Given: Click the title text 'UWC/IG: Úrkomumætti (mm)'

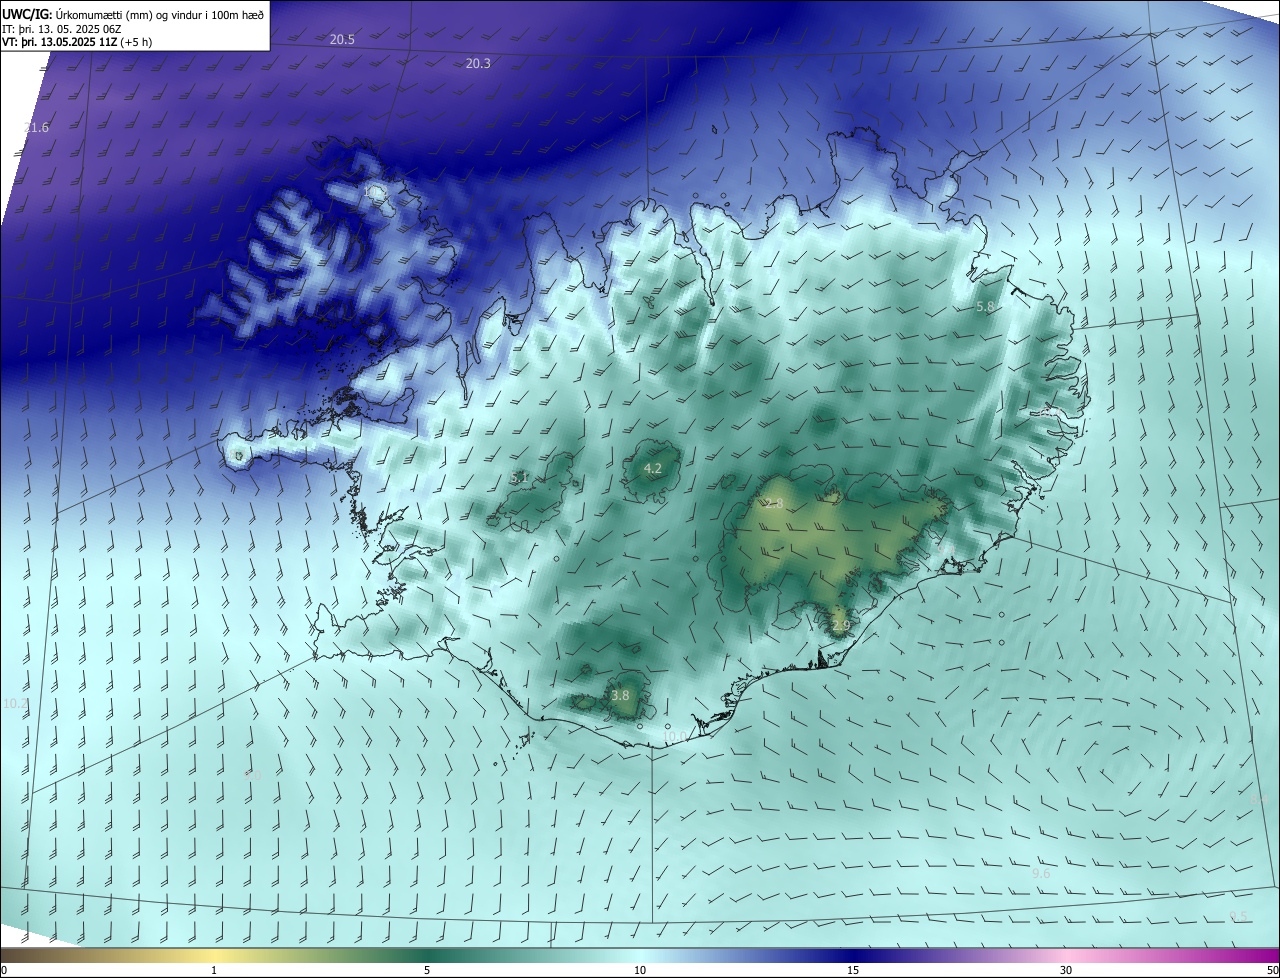Looking at the screenshot, I should point(78,13).
